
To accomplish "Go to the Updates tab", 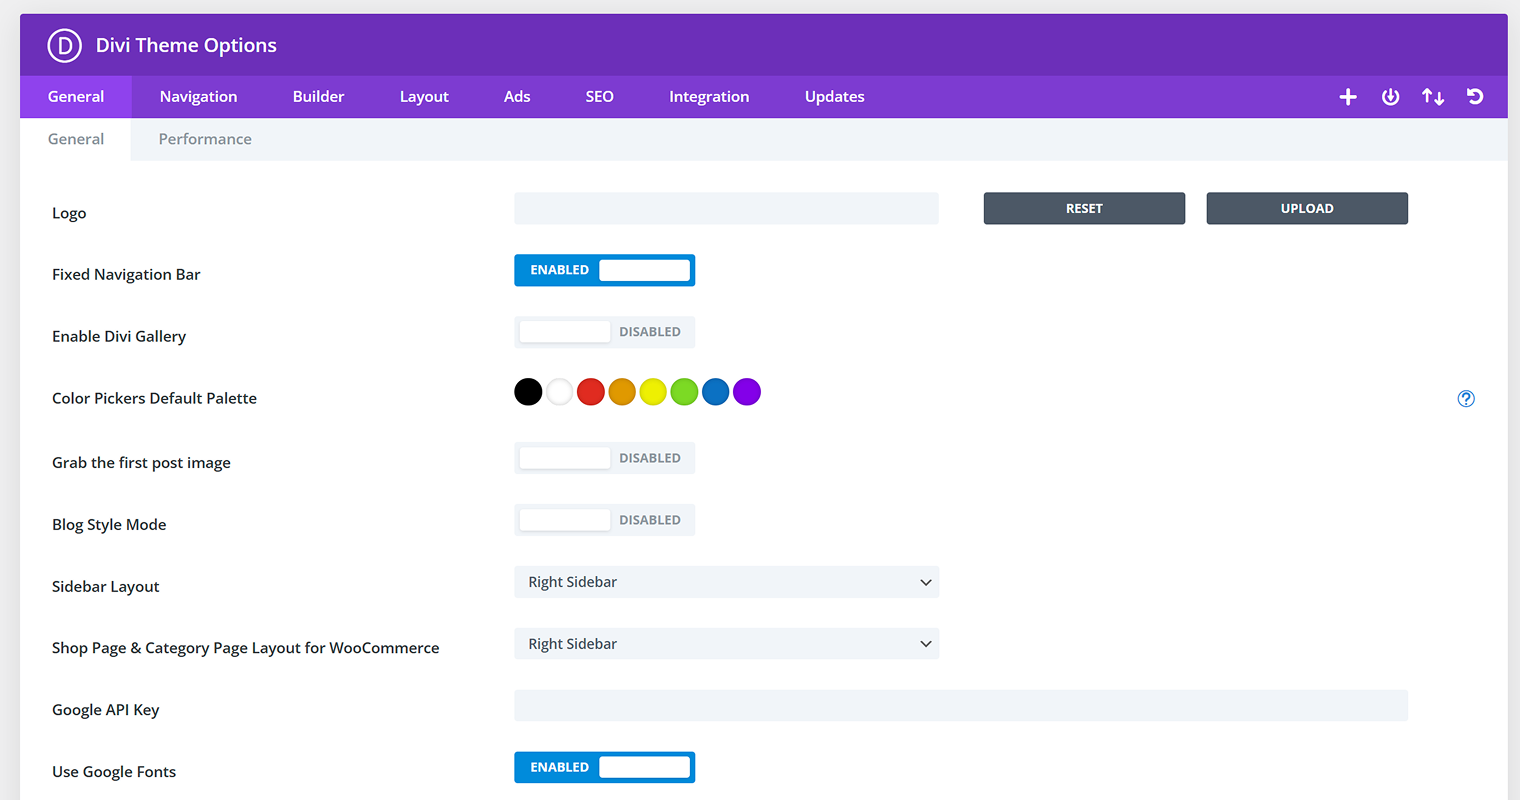I will [835, 97].
